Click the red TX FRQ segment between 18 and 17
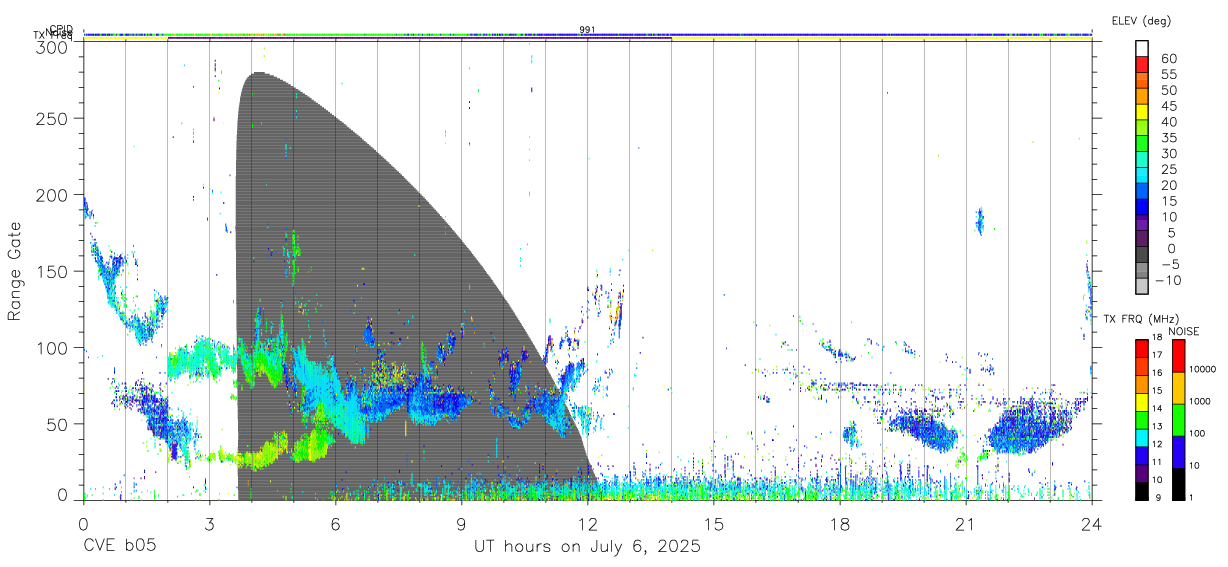This screenshot has width=1228, height=567. [x=1142, y=348]
